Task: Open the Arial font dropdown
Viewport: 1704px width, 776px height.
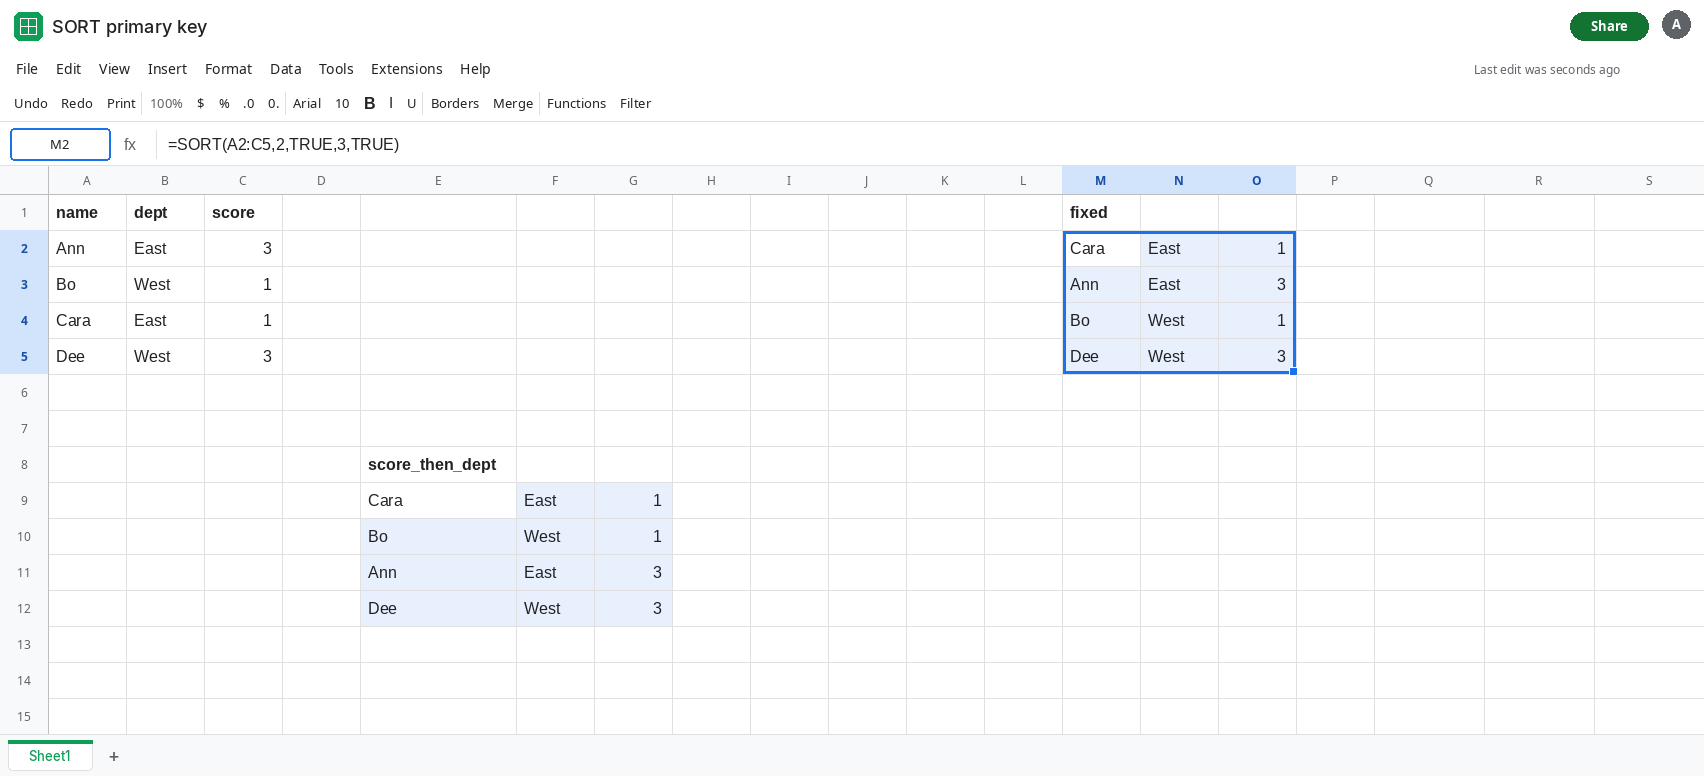Action: (307, 103)
